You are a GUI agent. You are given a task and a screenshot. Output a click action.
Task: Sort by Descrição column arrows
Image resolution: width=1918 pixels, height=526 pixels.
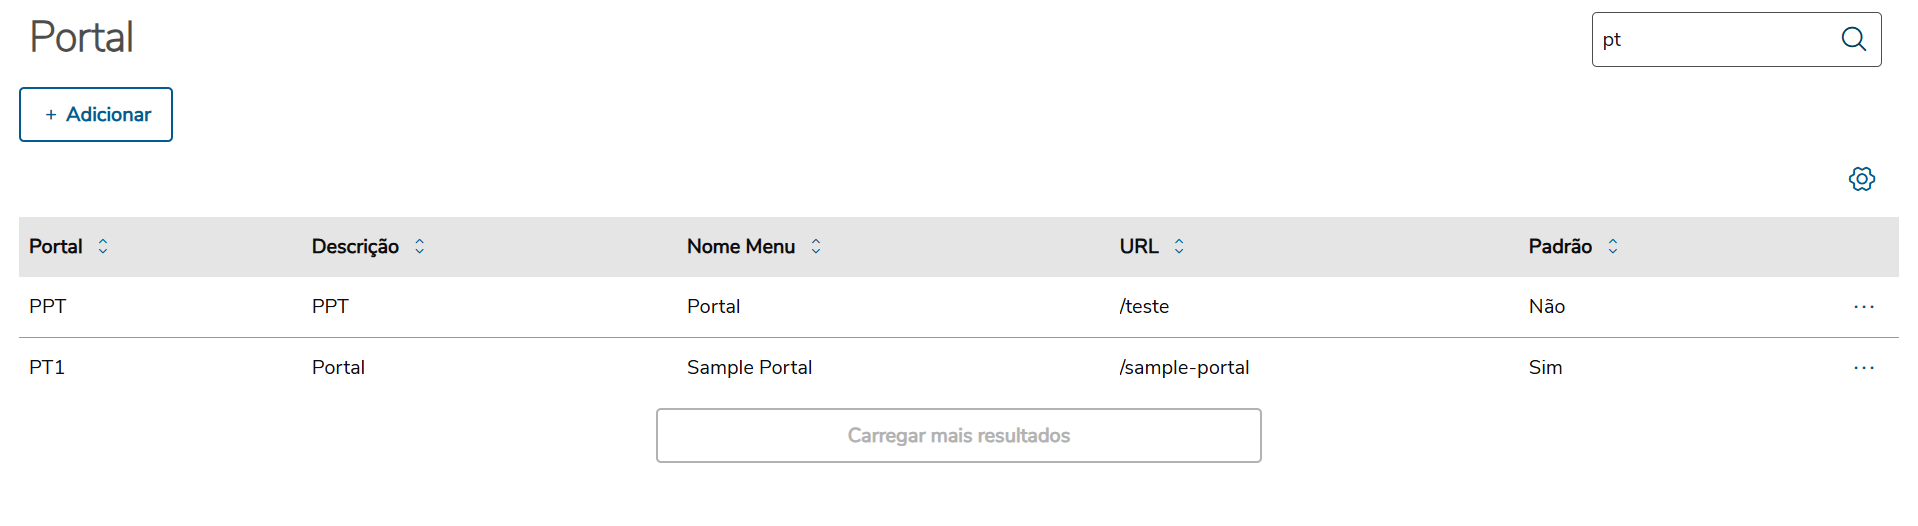[x=420, y=246]
